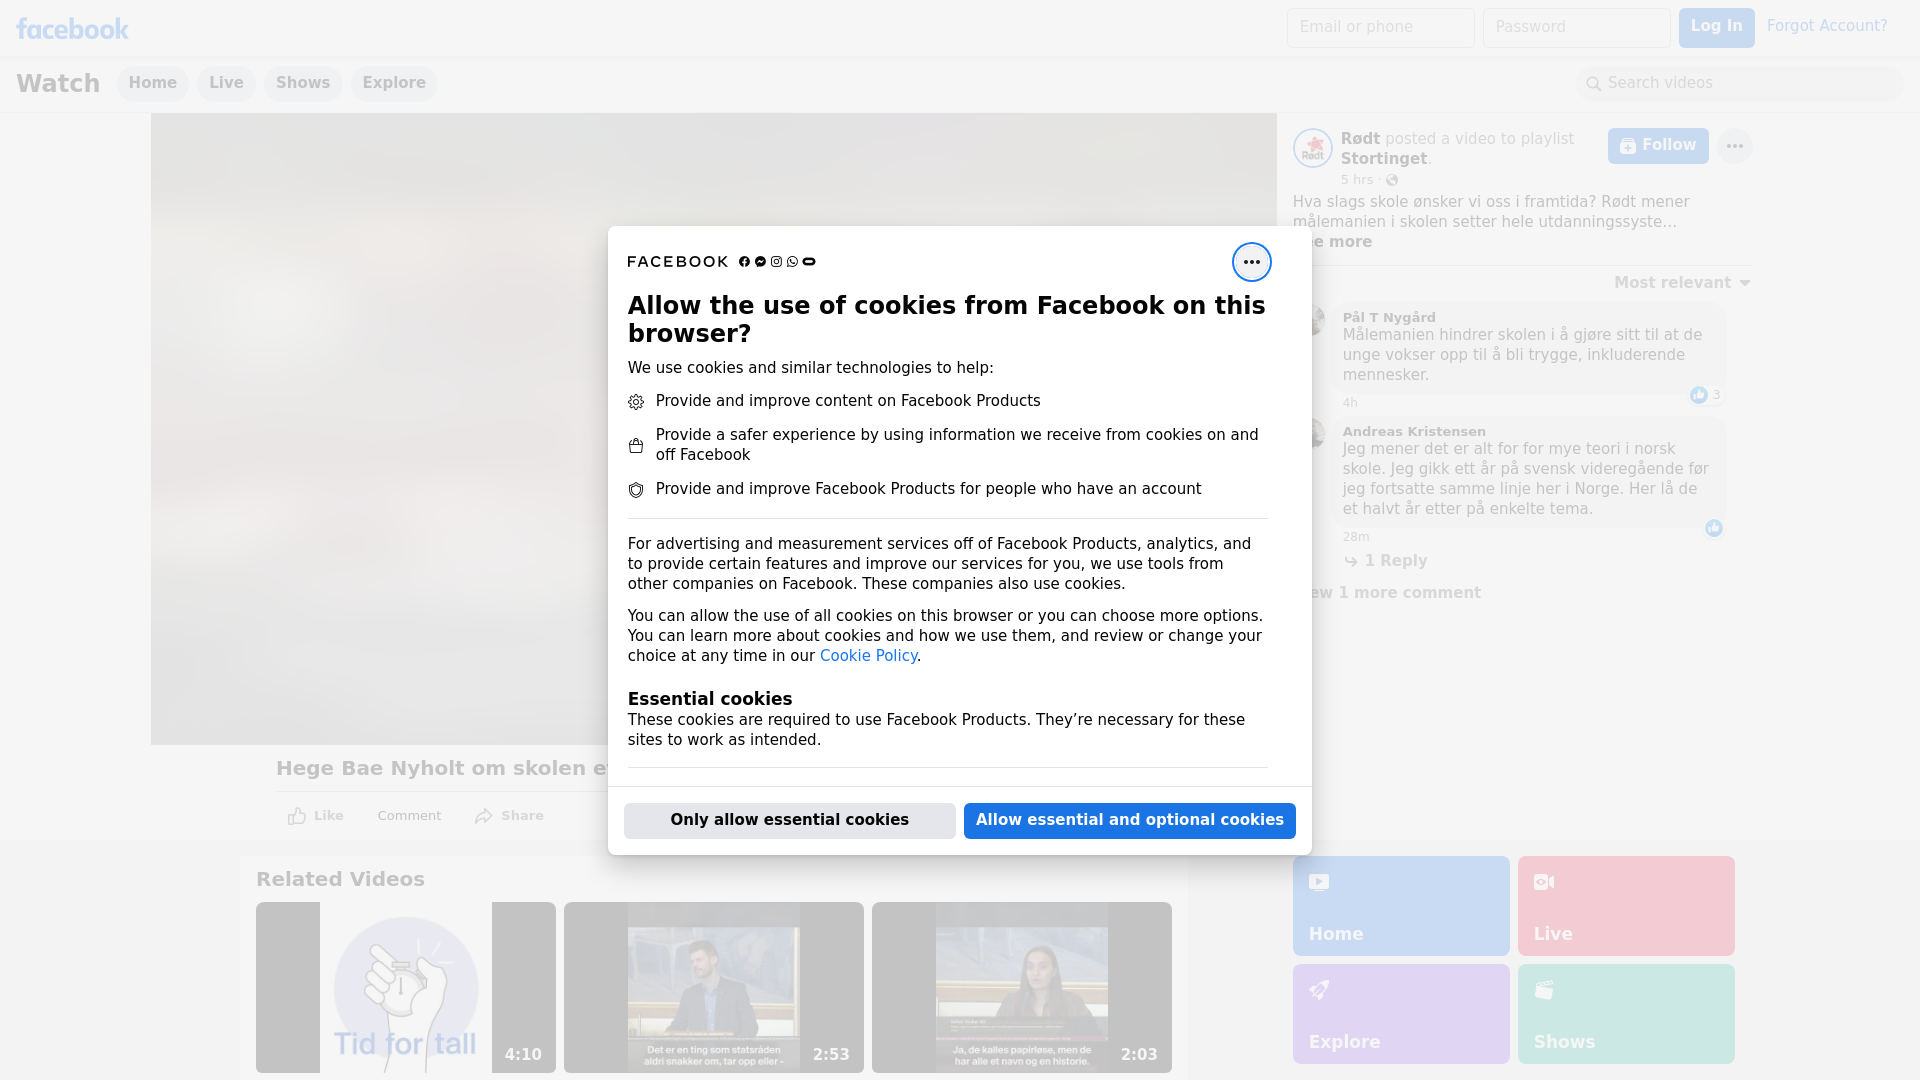Click the Rødt page profile picture
This screenshot has width=1920, height=1080.
[x=1312, y=148]
